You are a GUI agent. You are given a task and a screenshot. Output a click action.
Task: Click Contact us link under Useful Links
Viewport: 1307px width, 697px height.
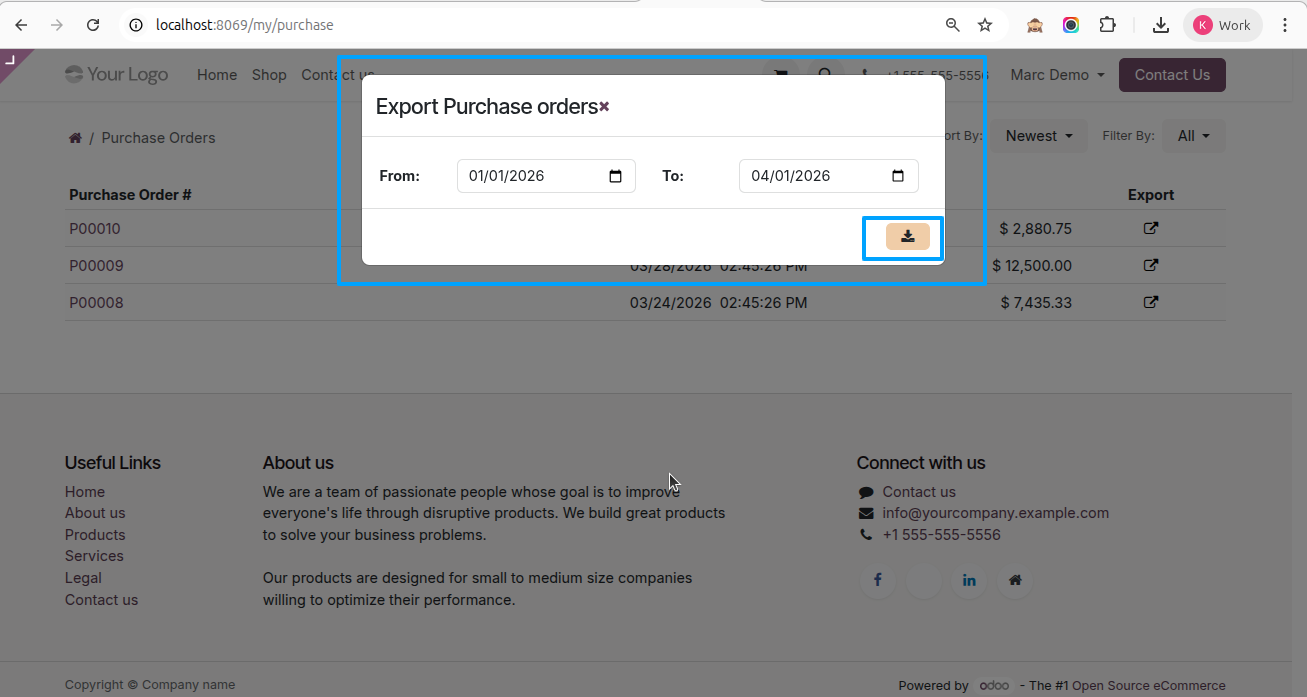click(101, 600)
